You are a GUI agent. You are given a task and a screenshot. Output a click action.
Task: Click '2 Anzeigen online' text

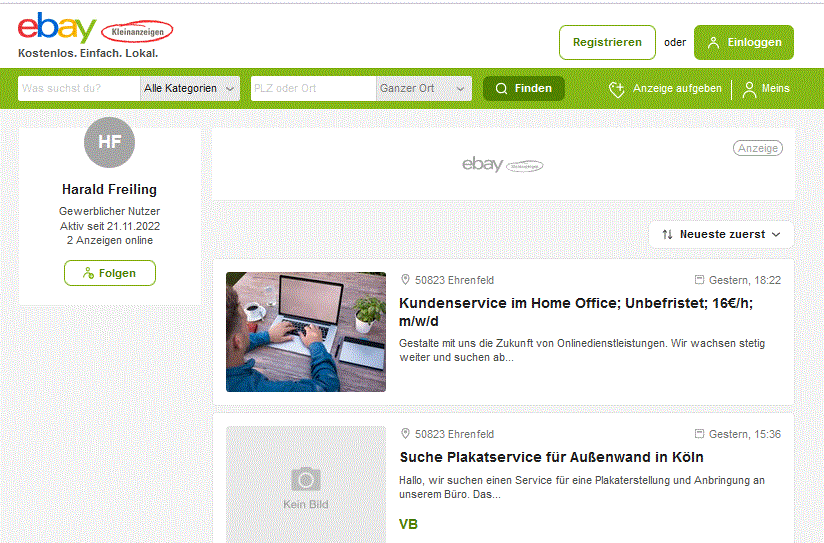coord(109,240)
